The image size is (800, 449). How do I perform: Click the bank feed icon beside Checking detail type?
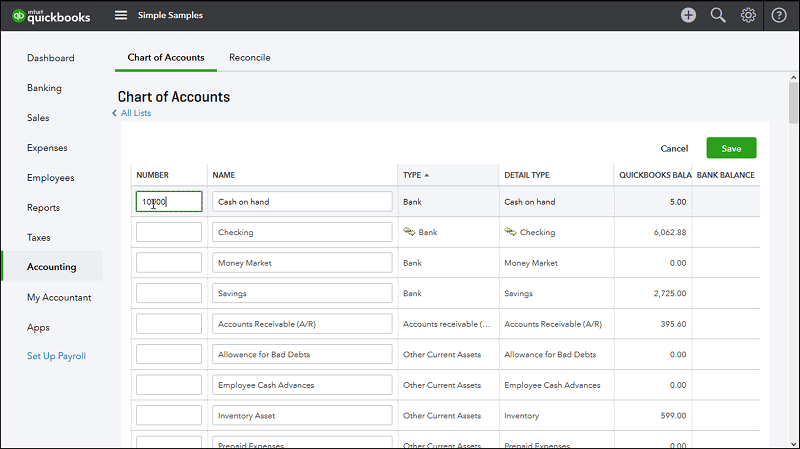(x=511, y=232)
